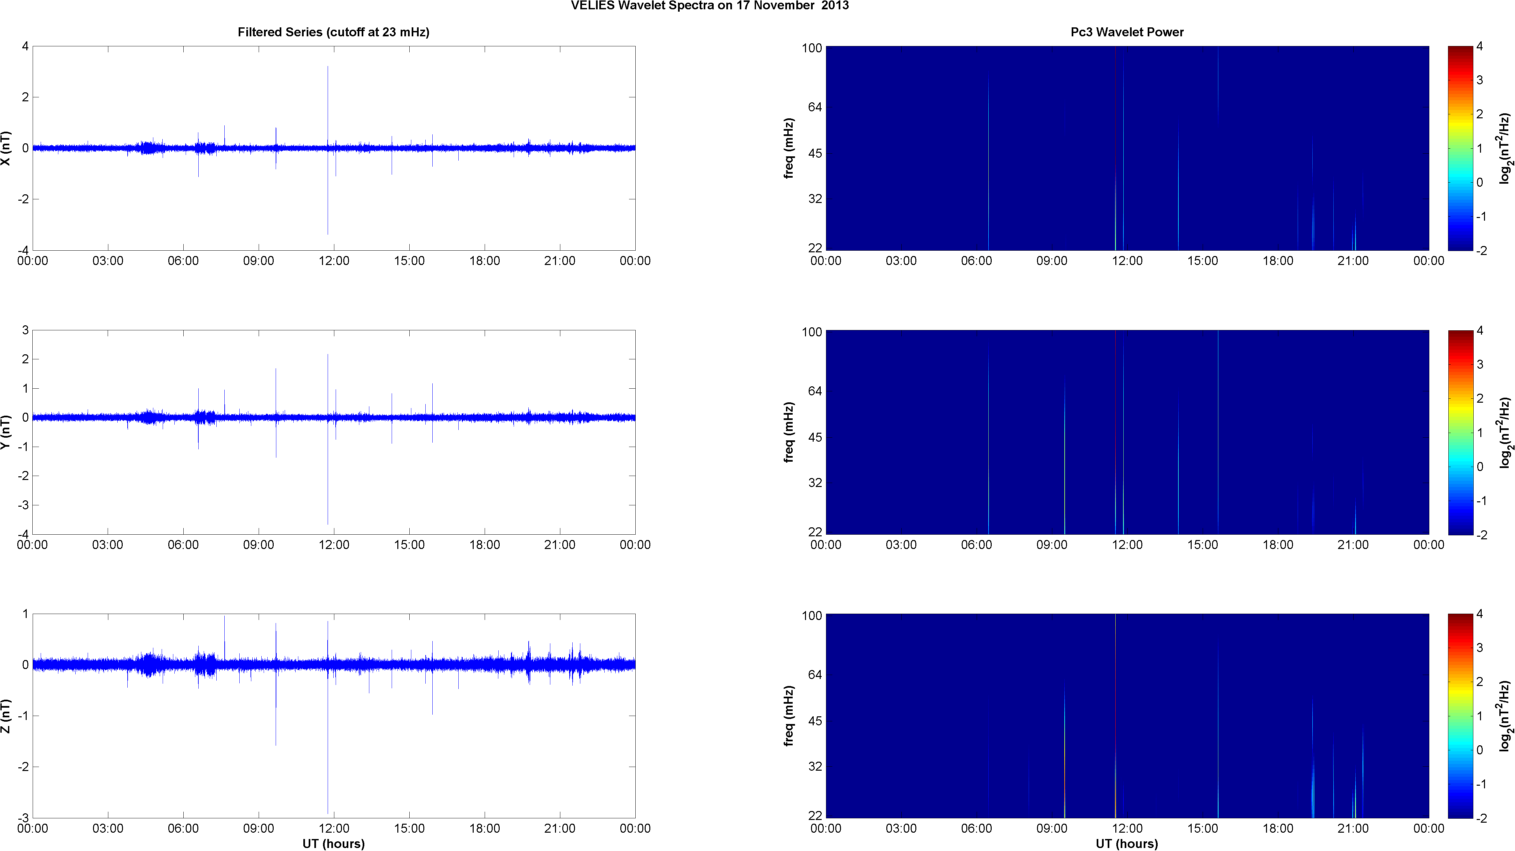Click the "-4" y-axis tick on the X series plot
The height and width of the screenshot is (851, 1515).
point(23,250)
